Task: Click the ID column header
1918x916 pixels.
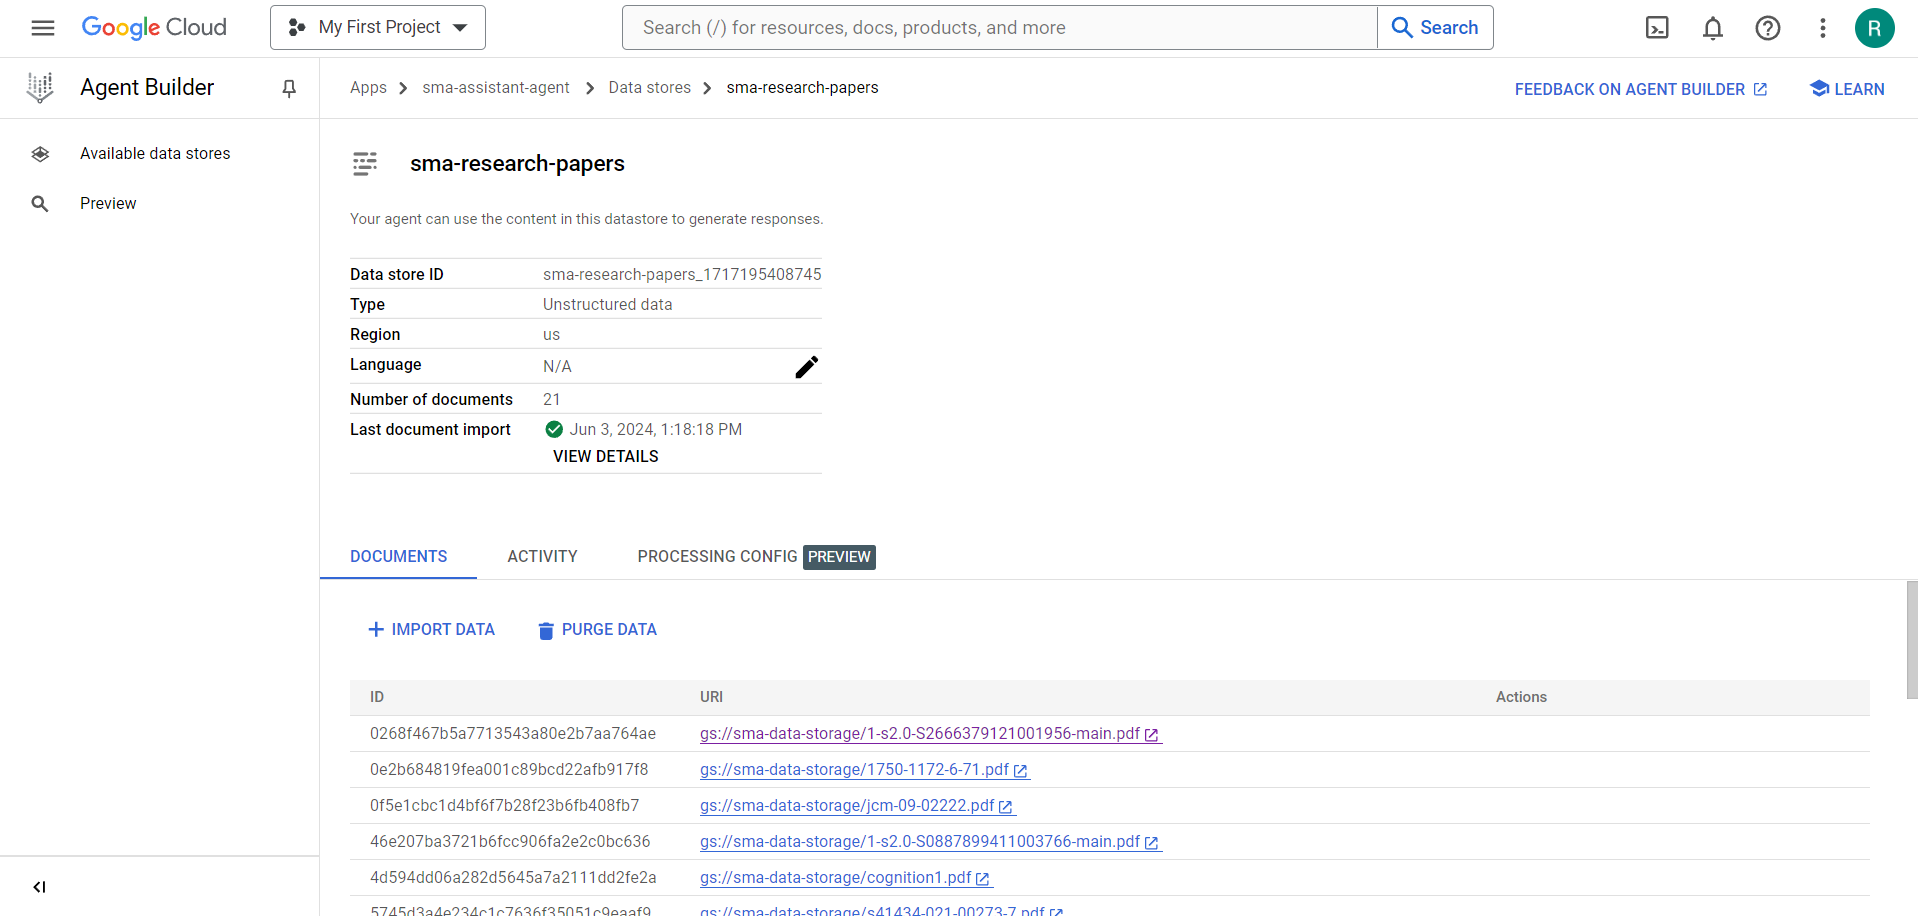Action: click(x=377, y=697)
